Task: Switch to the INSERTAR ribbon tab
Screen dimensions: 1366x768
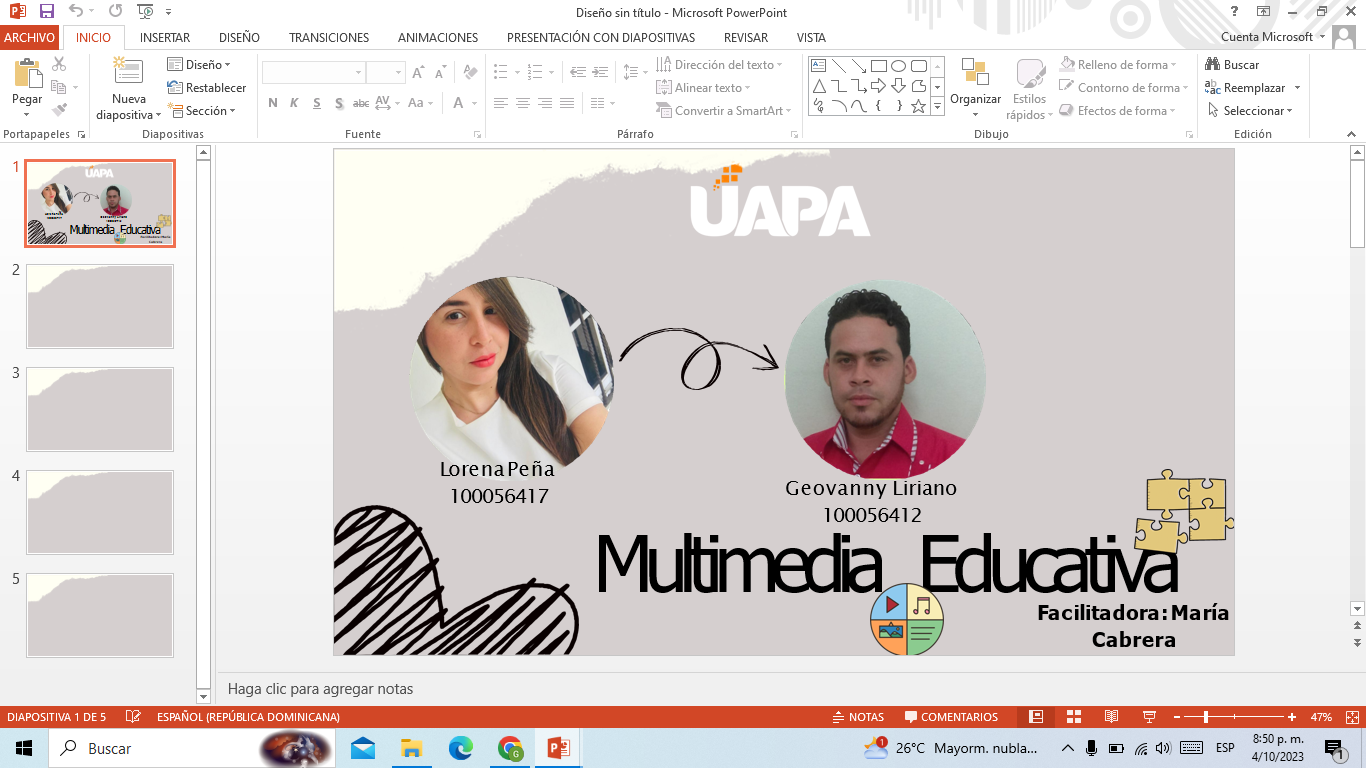Action: [x=163, y=37]
